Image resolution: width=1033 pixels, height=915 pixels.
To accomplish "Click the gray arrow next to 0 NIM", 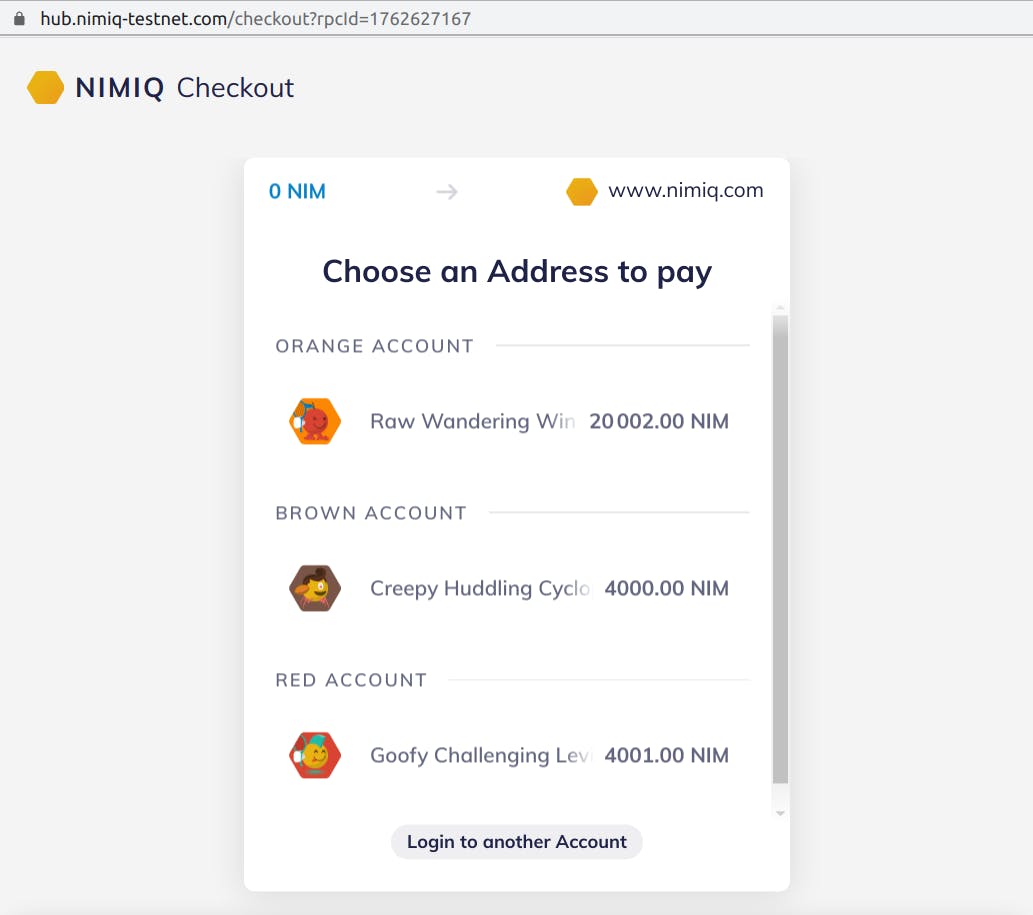I will pos(447,191).
